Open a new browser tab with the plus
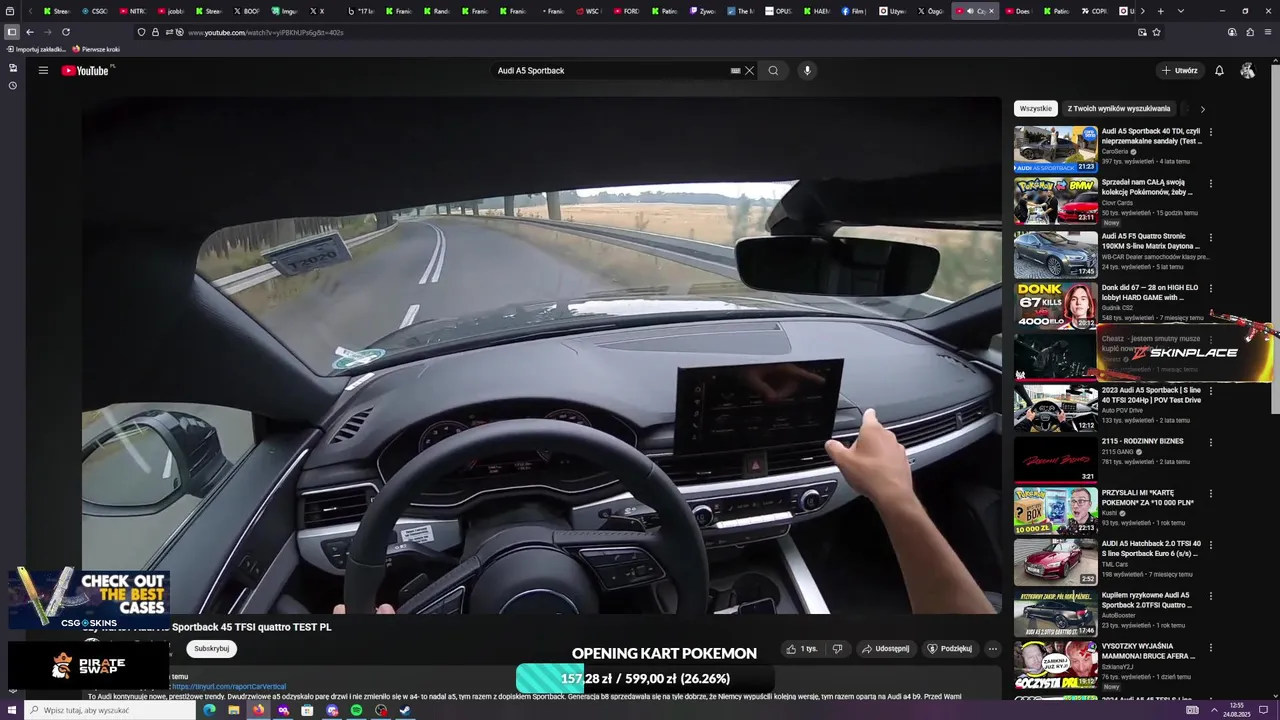Image resolution: width=1280 pixels, height=720 pixels. (1160, 11)
